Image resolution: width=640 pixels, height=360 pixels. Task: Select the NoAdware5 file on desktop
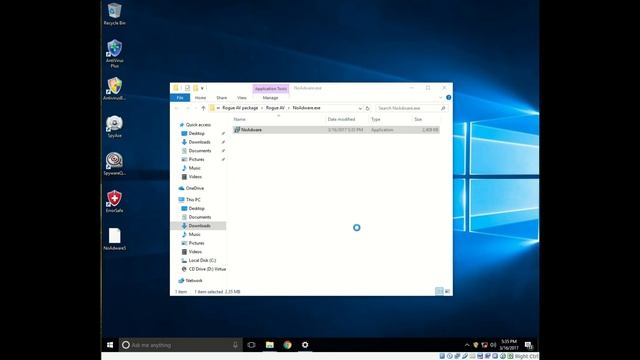(x=114, y=239)
